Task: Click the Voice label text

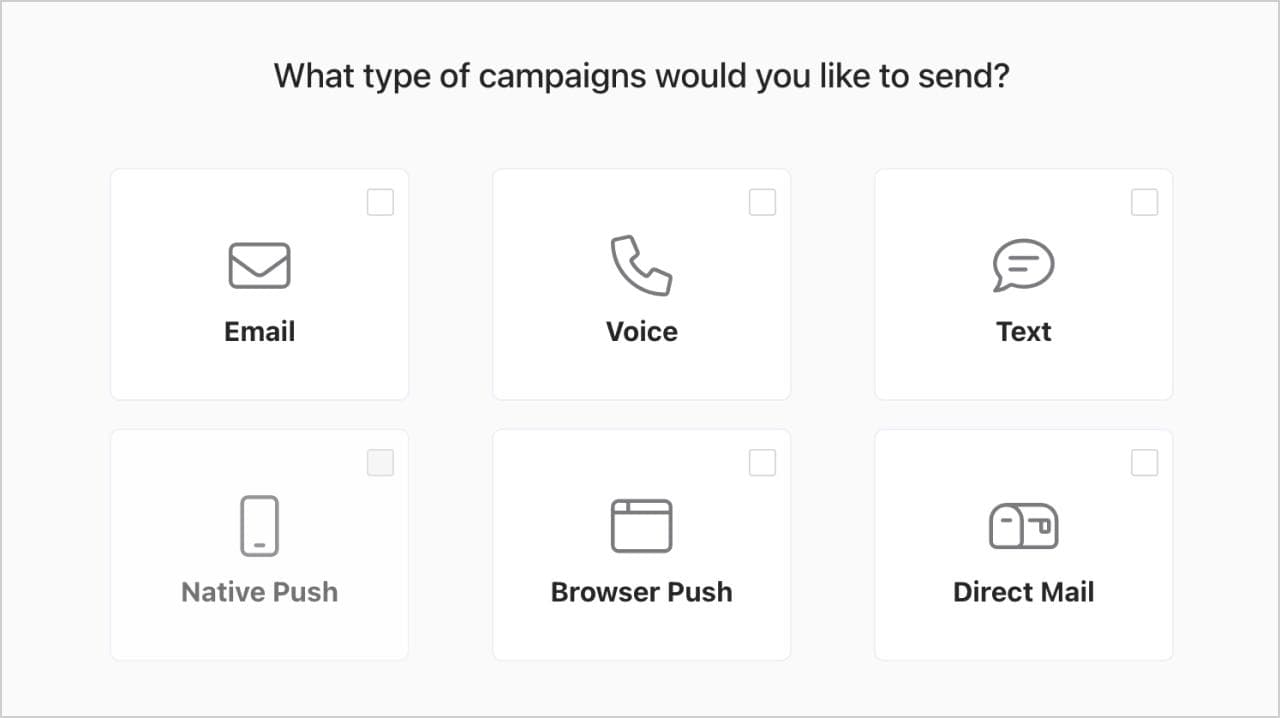Action: click(641, 332)
